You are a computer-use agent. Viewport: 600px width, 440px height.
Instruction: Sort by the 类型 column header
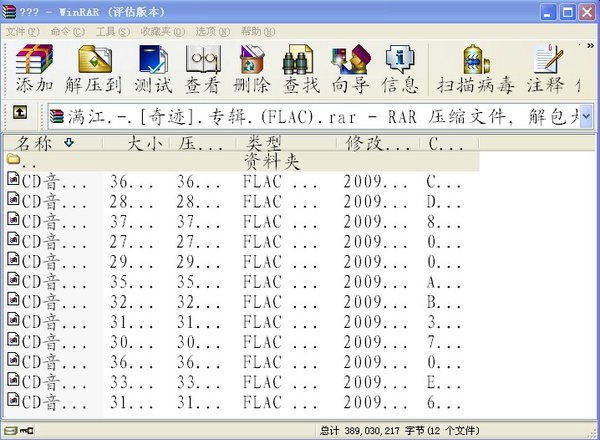point(286,143)
